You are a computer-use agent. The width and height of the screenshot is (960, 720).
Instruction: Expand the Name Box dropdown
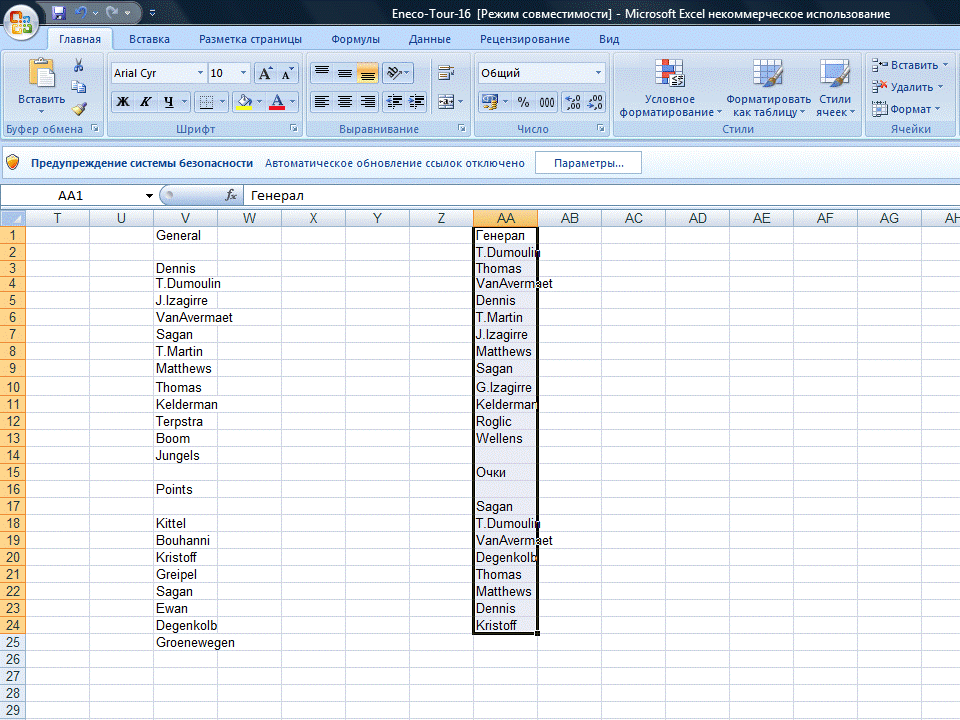pos(149,196)
